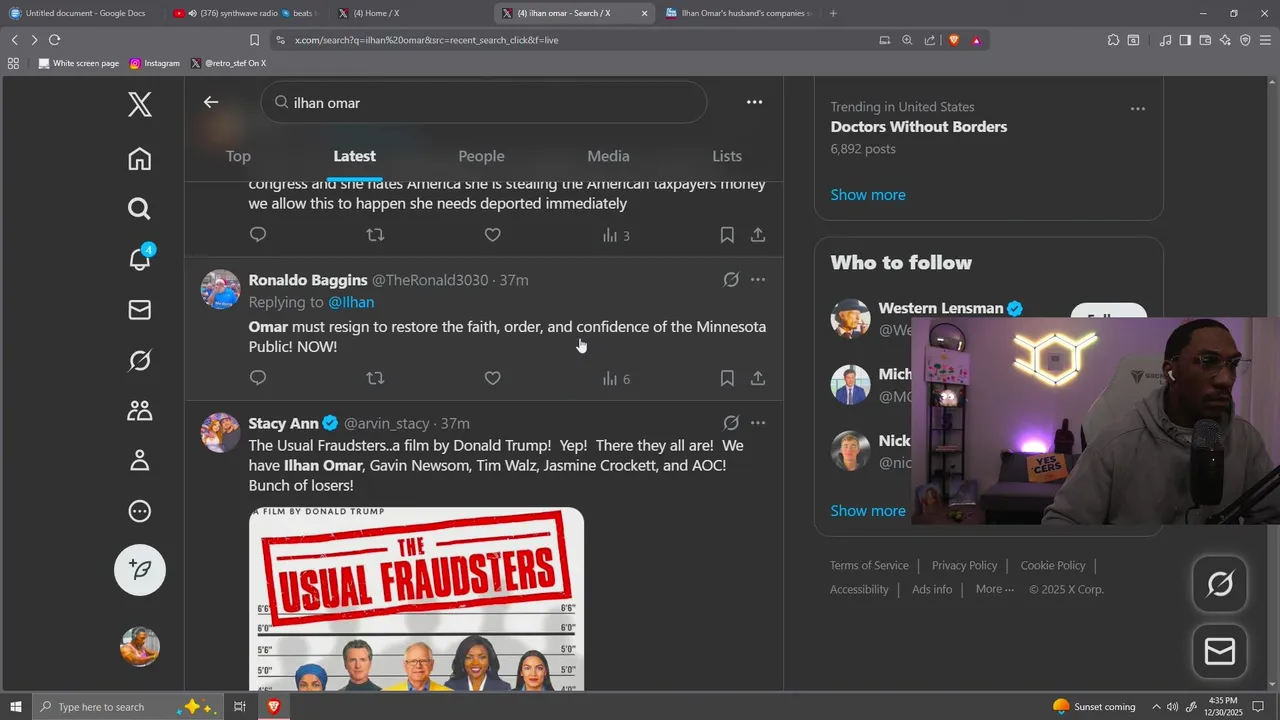The height and width of the screenshot is (720, 1280).
Task: Open Grok icon in left sidebar
Action: [140, 360]
